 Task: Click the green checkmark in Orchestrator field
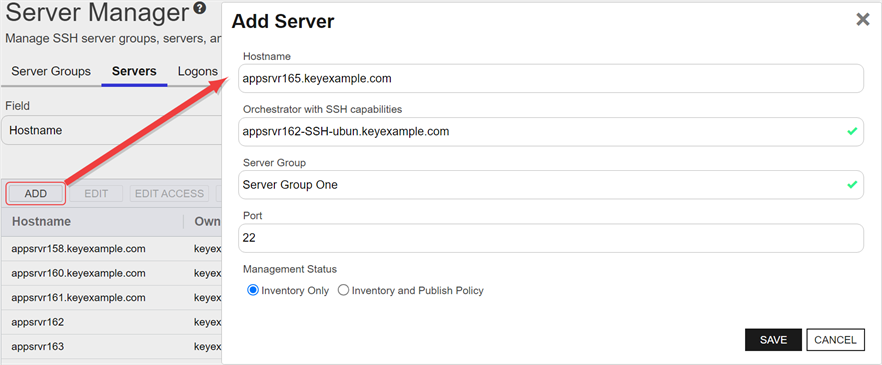coord(852,132)
